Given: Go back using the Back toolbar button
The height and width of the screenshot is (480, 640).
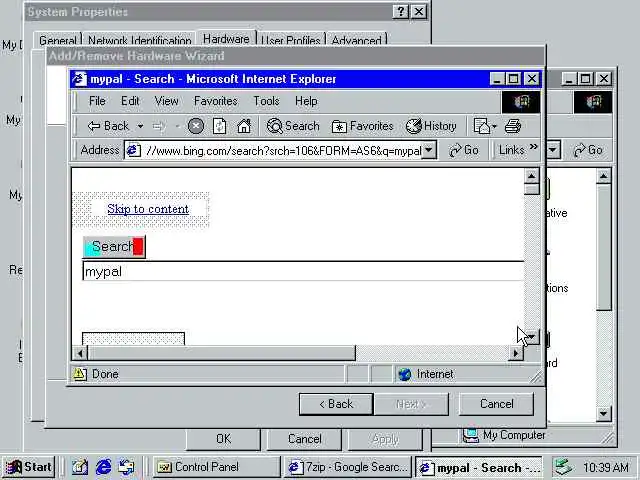Looking at the screenshot, I should [x=108, y=126].
